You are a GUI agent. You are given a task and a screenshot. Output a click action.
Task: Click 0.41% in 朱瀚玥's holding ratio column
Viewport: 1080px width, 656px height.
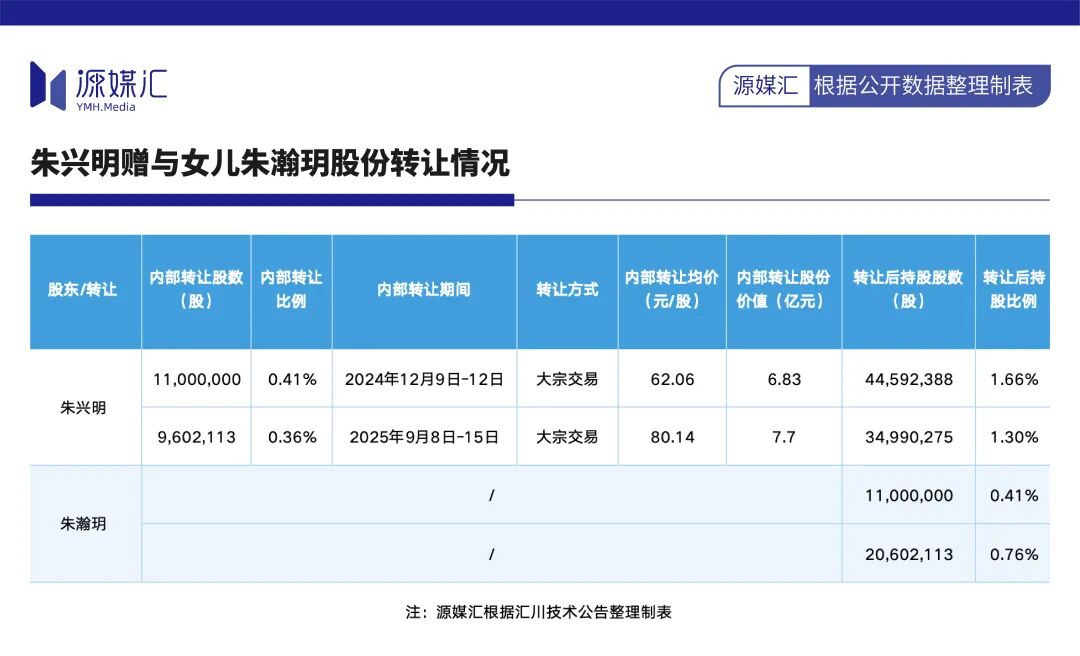(x=1014, y=495)
